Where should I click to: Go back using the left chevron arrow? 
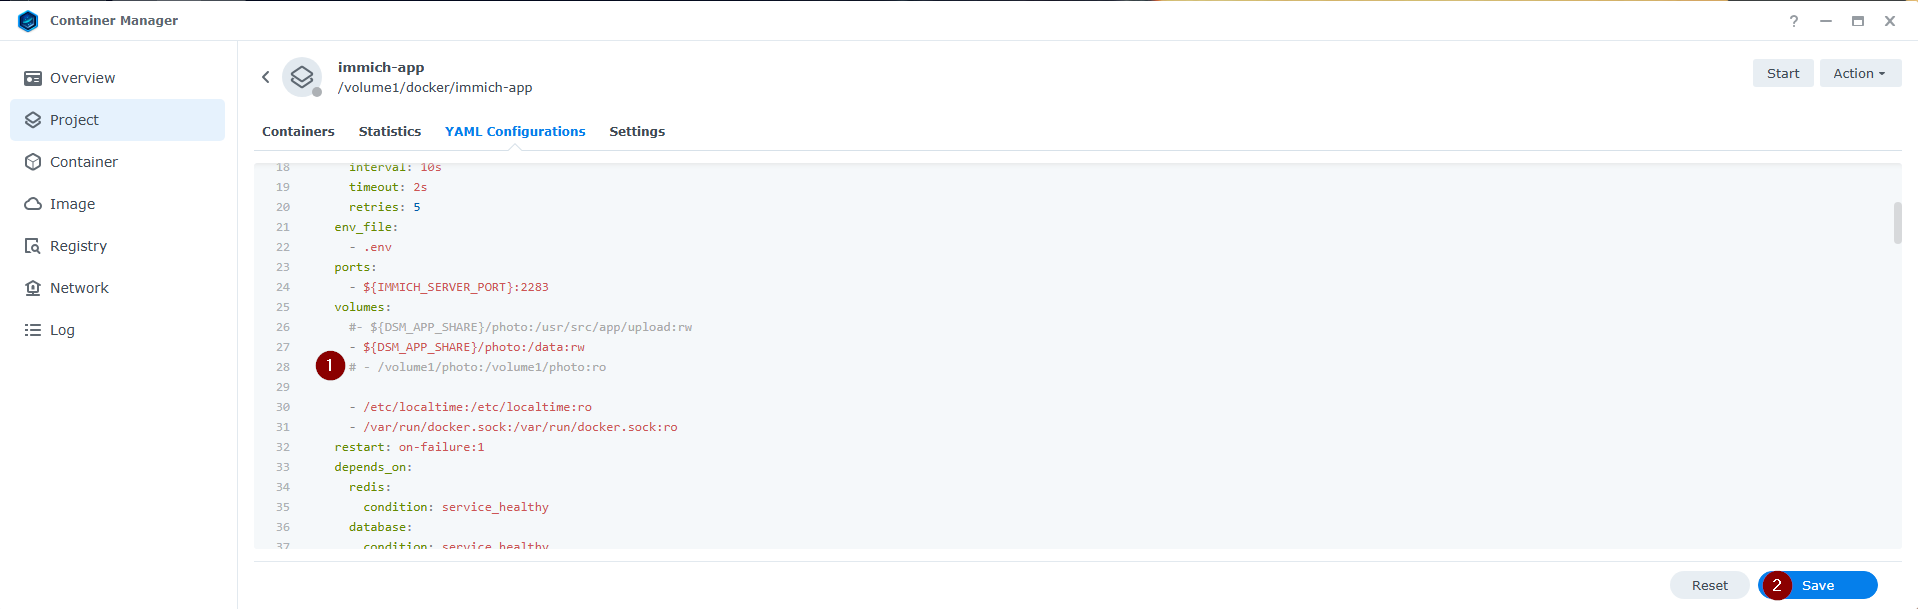(x=266, y=77)
